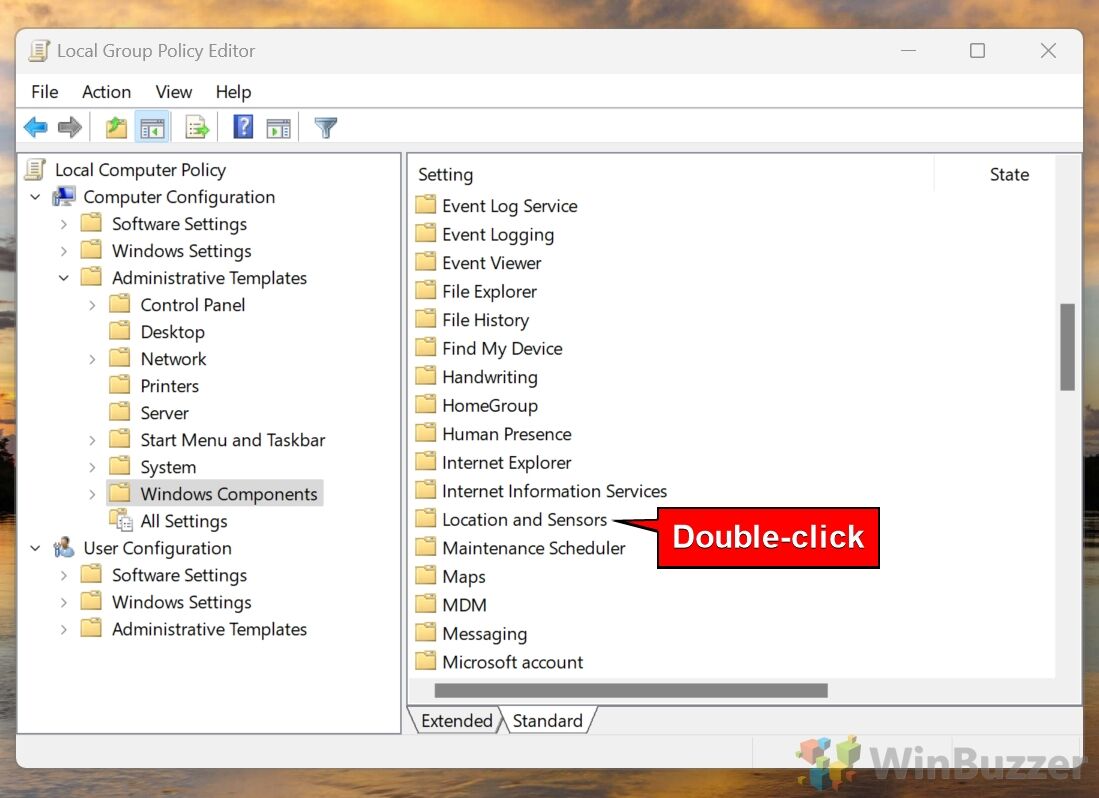Toggle the Show/Hide Action Pane icon
Image resolution: width=1099 pixels, height=798 pixels.
[x=279, y=127]
